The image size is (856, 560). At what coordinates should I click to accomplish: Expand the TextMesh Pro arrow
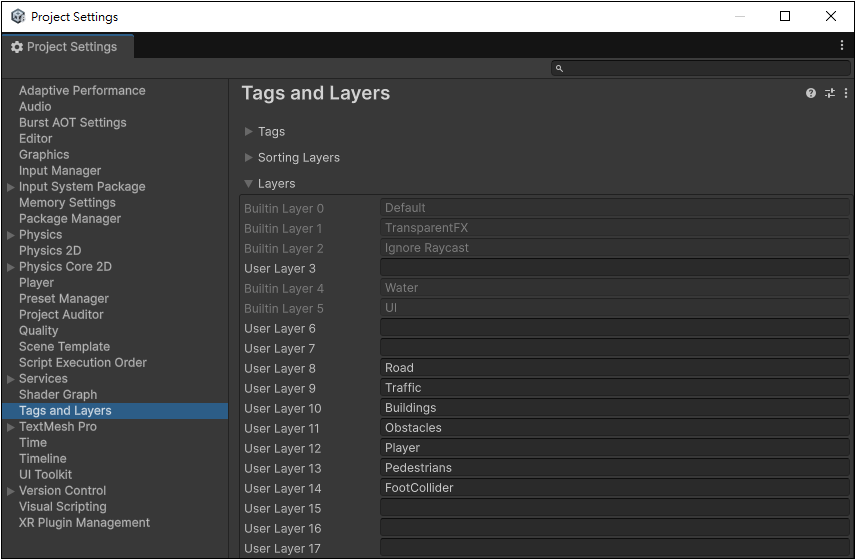(10, 427)
